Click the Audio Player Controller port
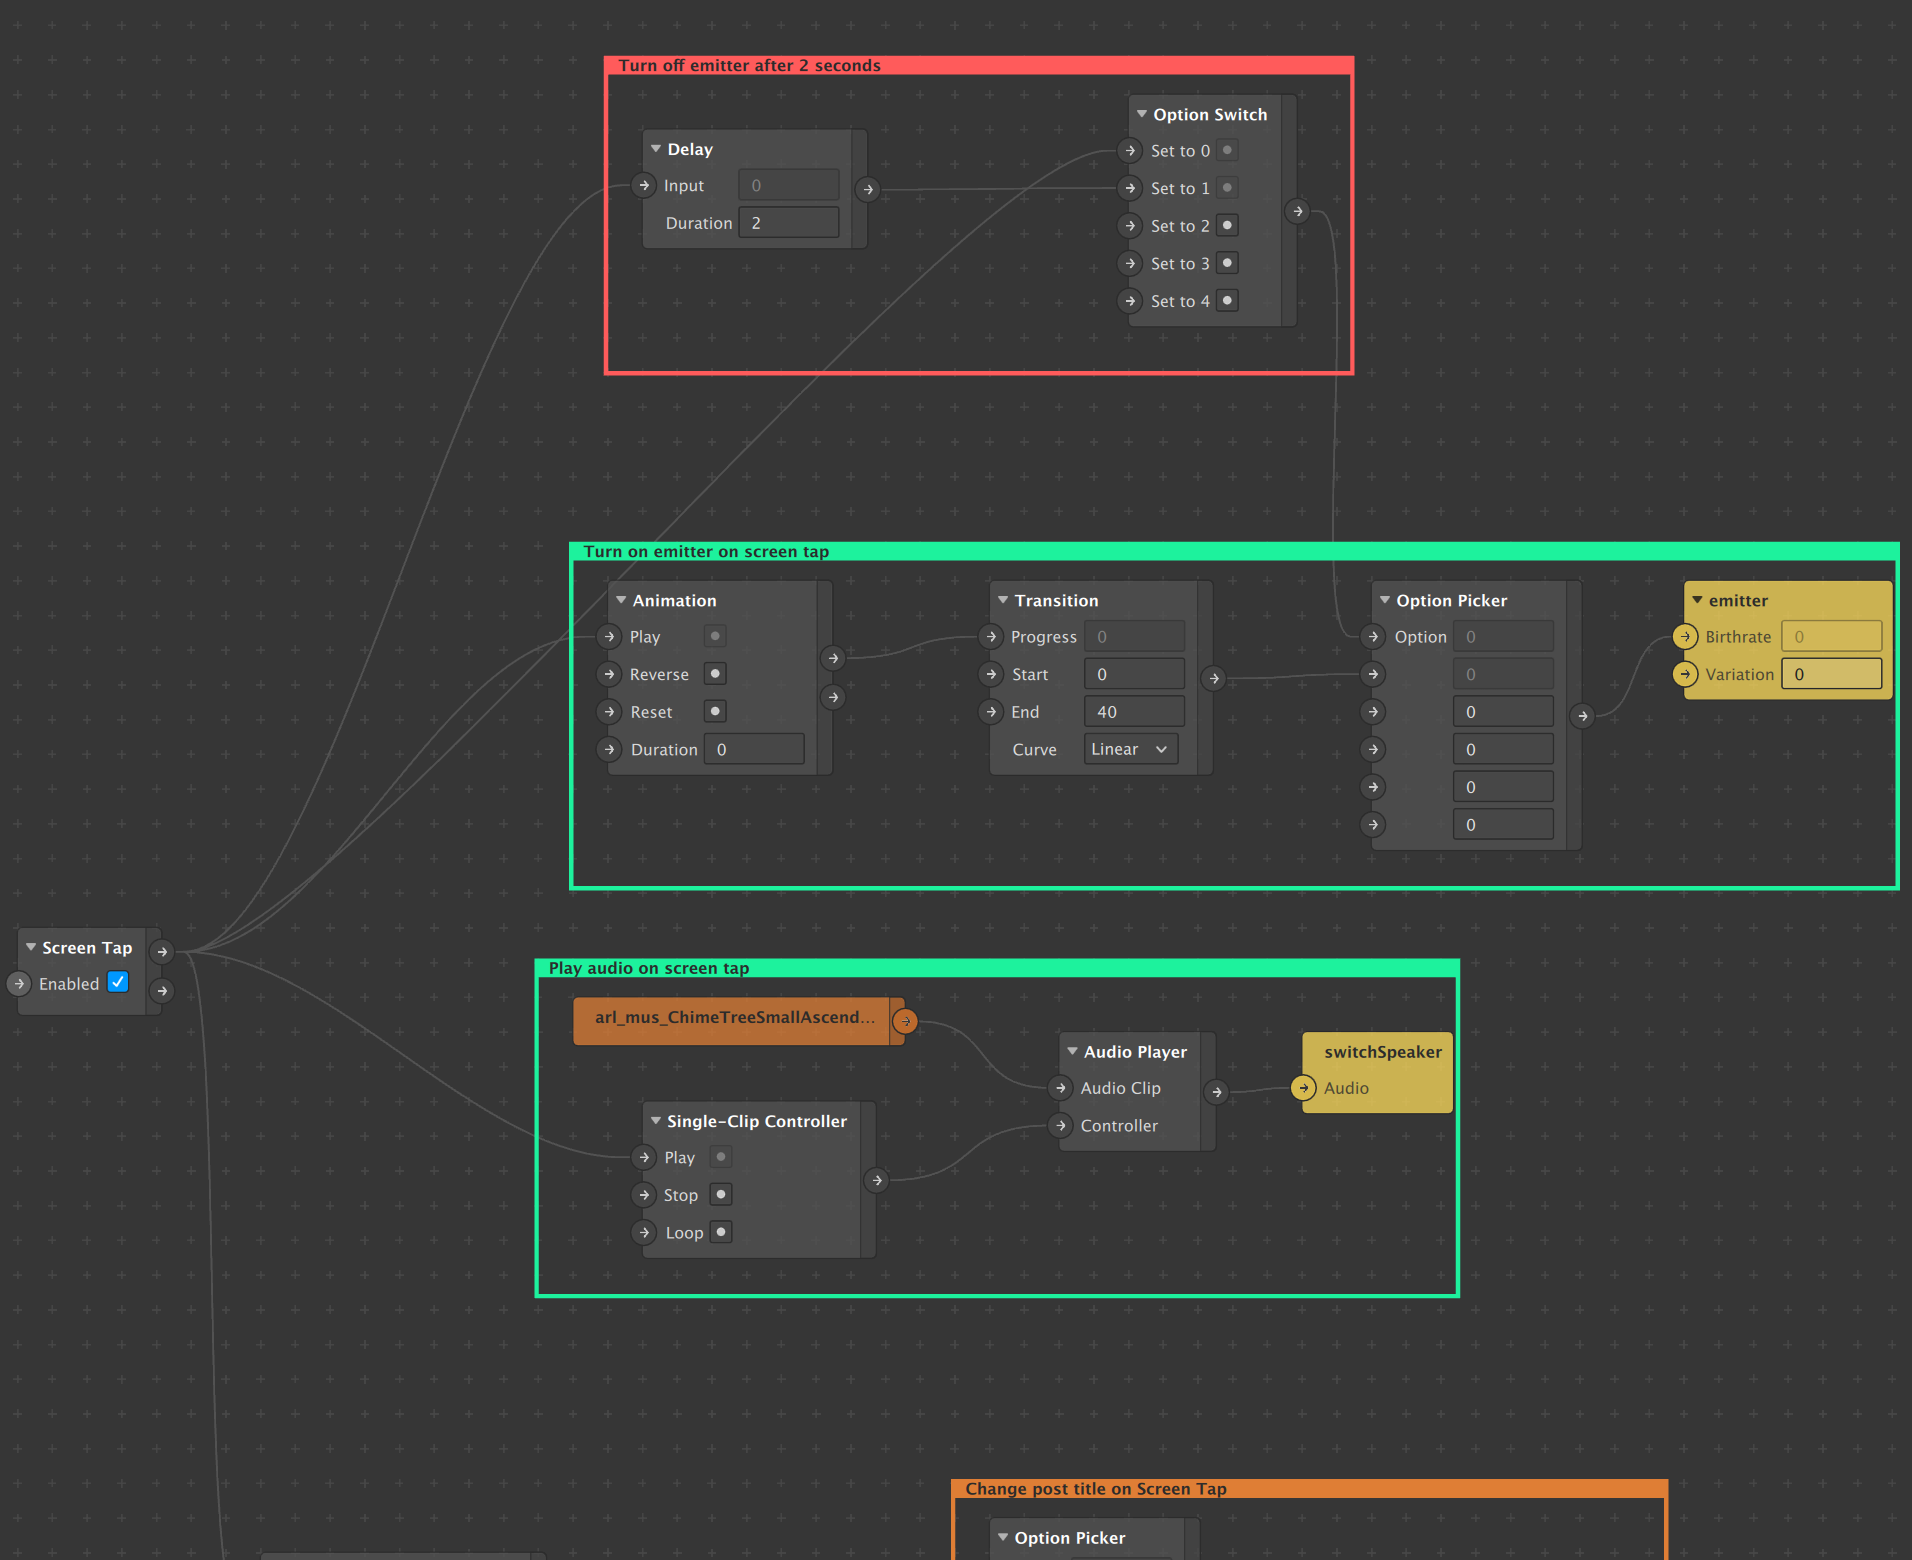1912x1560 pixels. tap(1060, 1126)
